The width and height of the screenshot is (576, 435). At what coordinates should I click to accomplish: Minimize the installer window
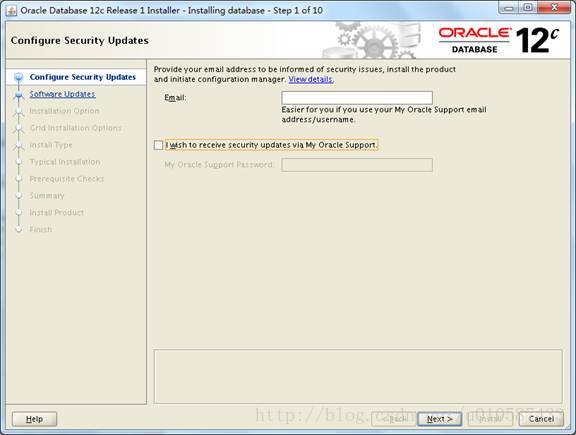click(508, 8)
